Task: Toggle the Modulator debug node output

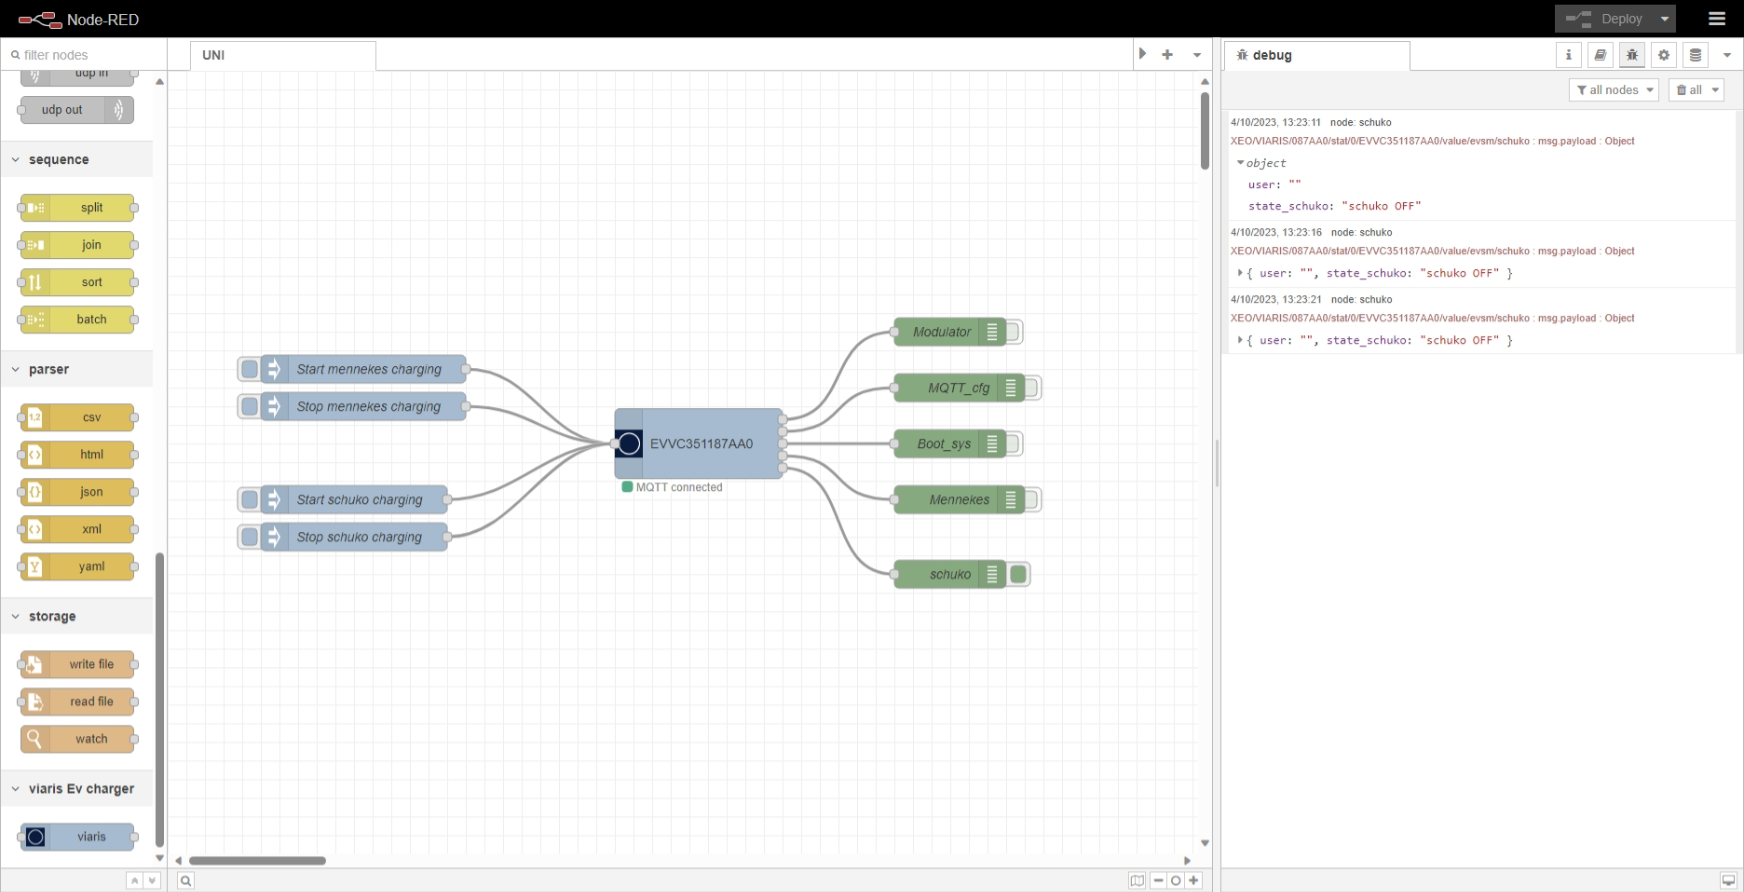Action: tap(1013, 332)
